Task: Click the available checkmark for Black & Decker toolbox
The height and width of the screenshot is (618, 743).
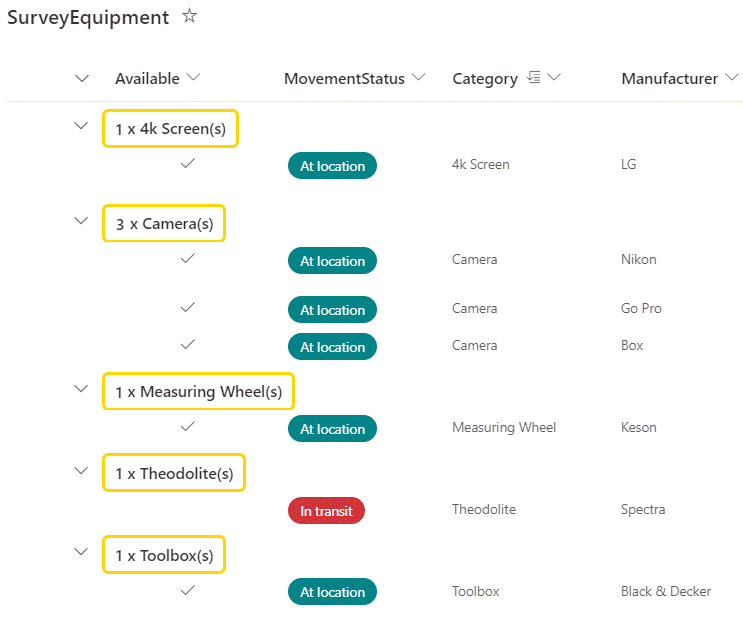Action: pos(187,590)
